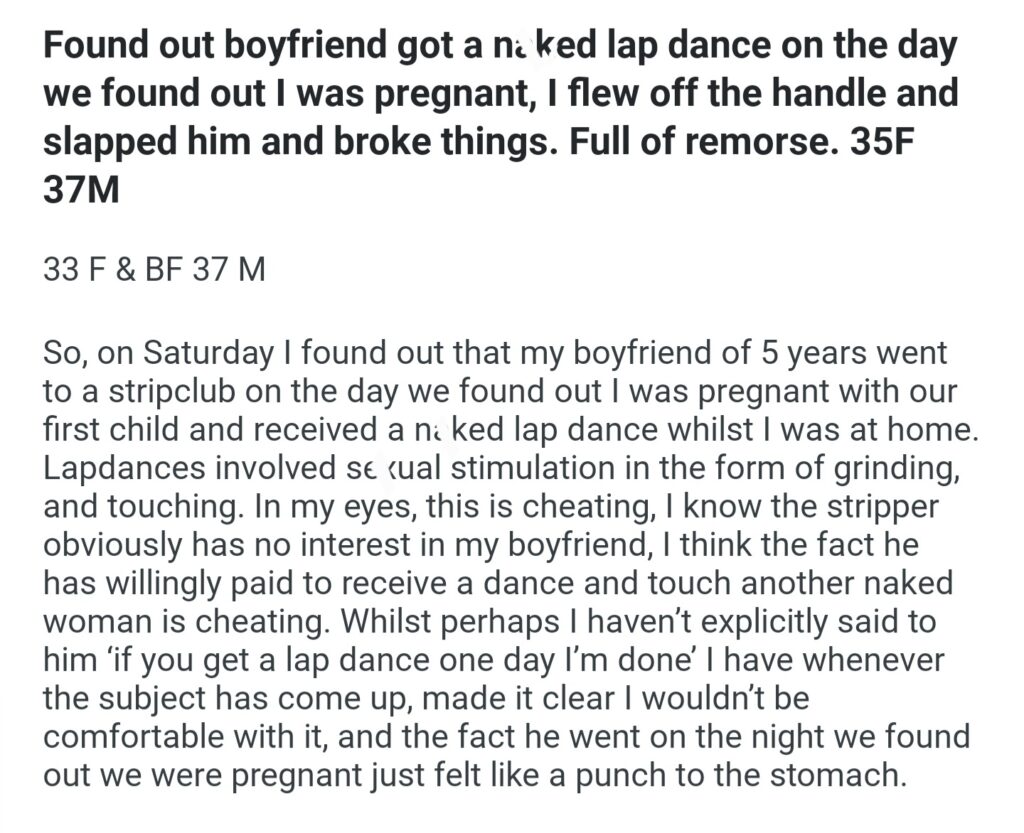Click '37M' at the title's end
Screen dimensions: 1024x833
point(81,187)
